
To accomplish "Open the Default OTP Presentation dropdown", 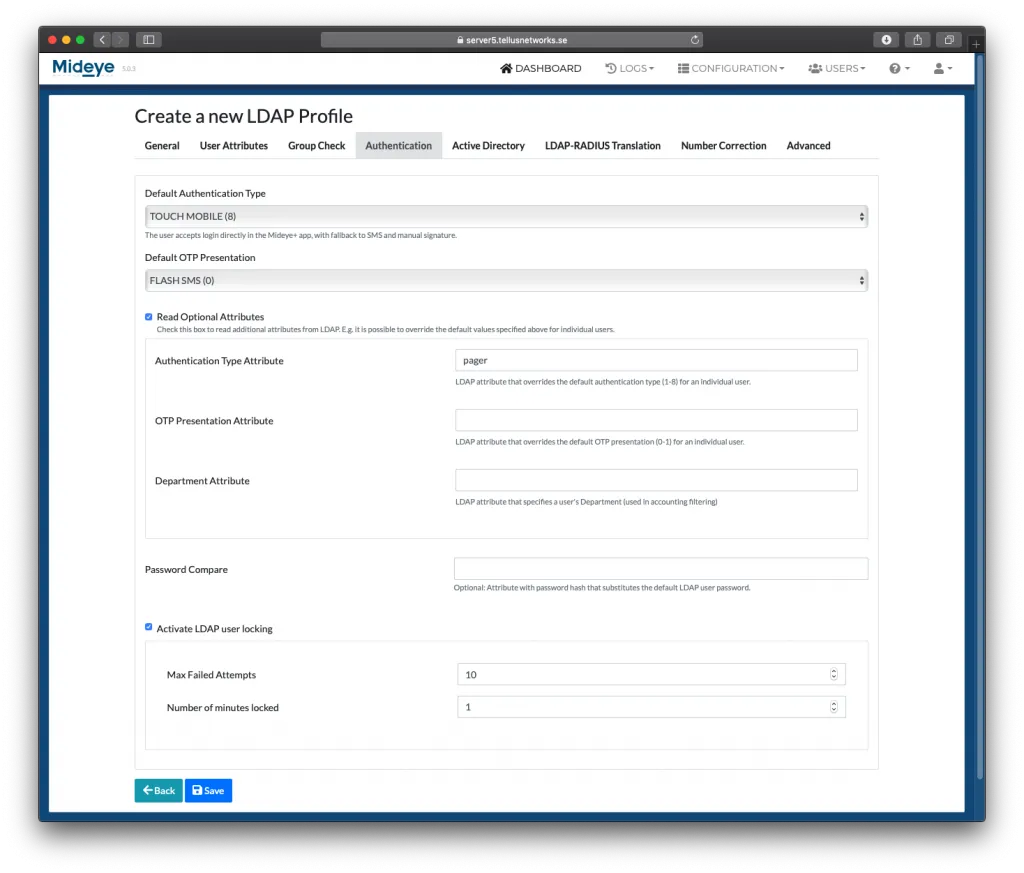I will tap(506, 280).
